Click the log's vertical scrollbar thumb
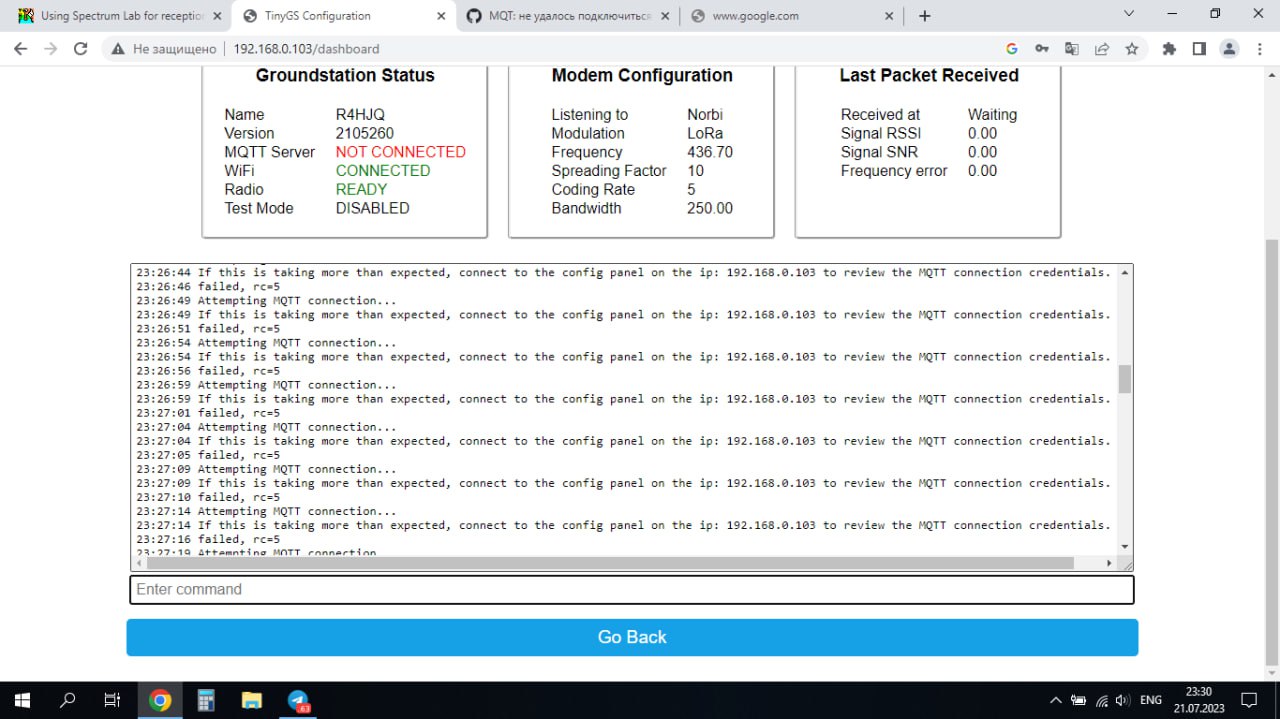This screenshot has height=719, width=1280. pyautogui.click(x=1125, y=379)
